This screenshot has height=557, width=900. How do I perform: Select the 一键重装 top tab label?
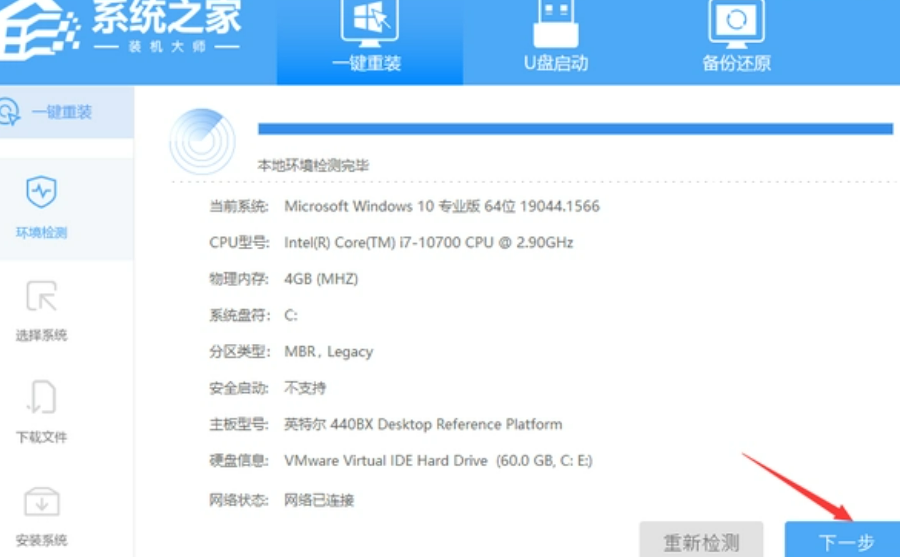point(367,63)
